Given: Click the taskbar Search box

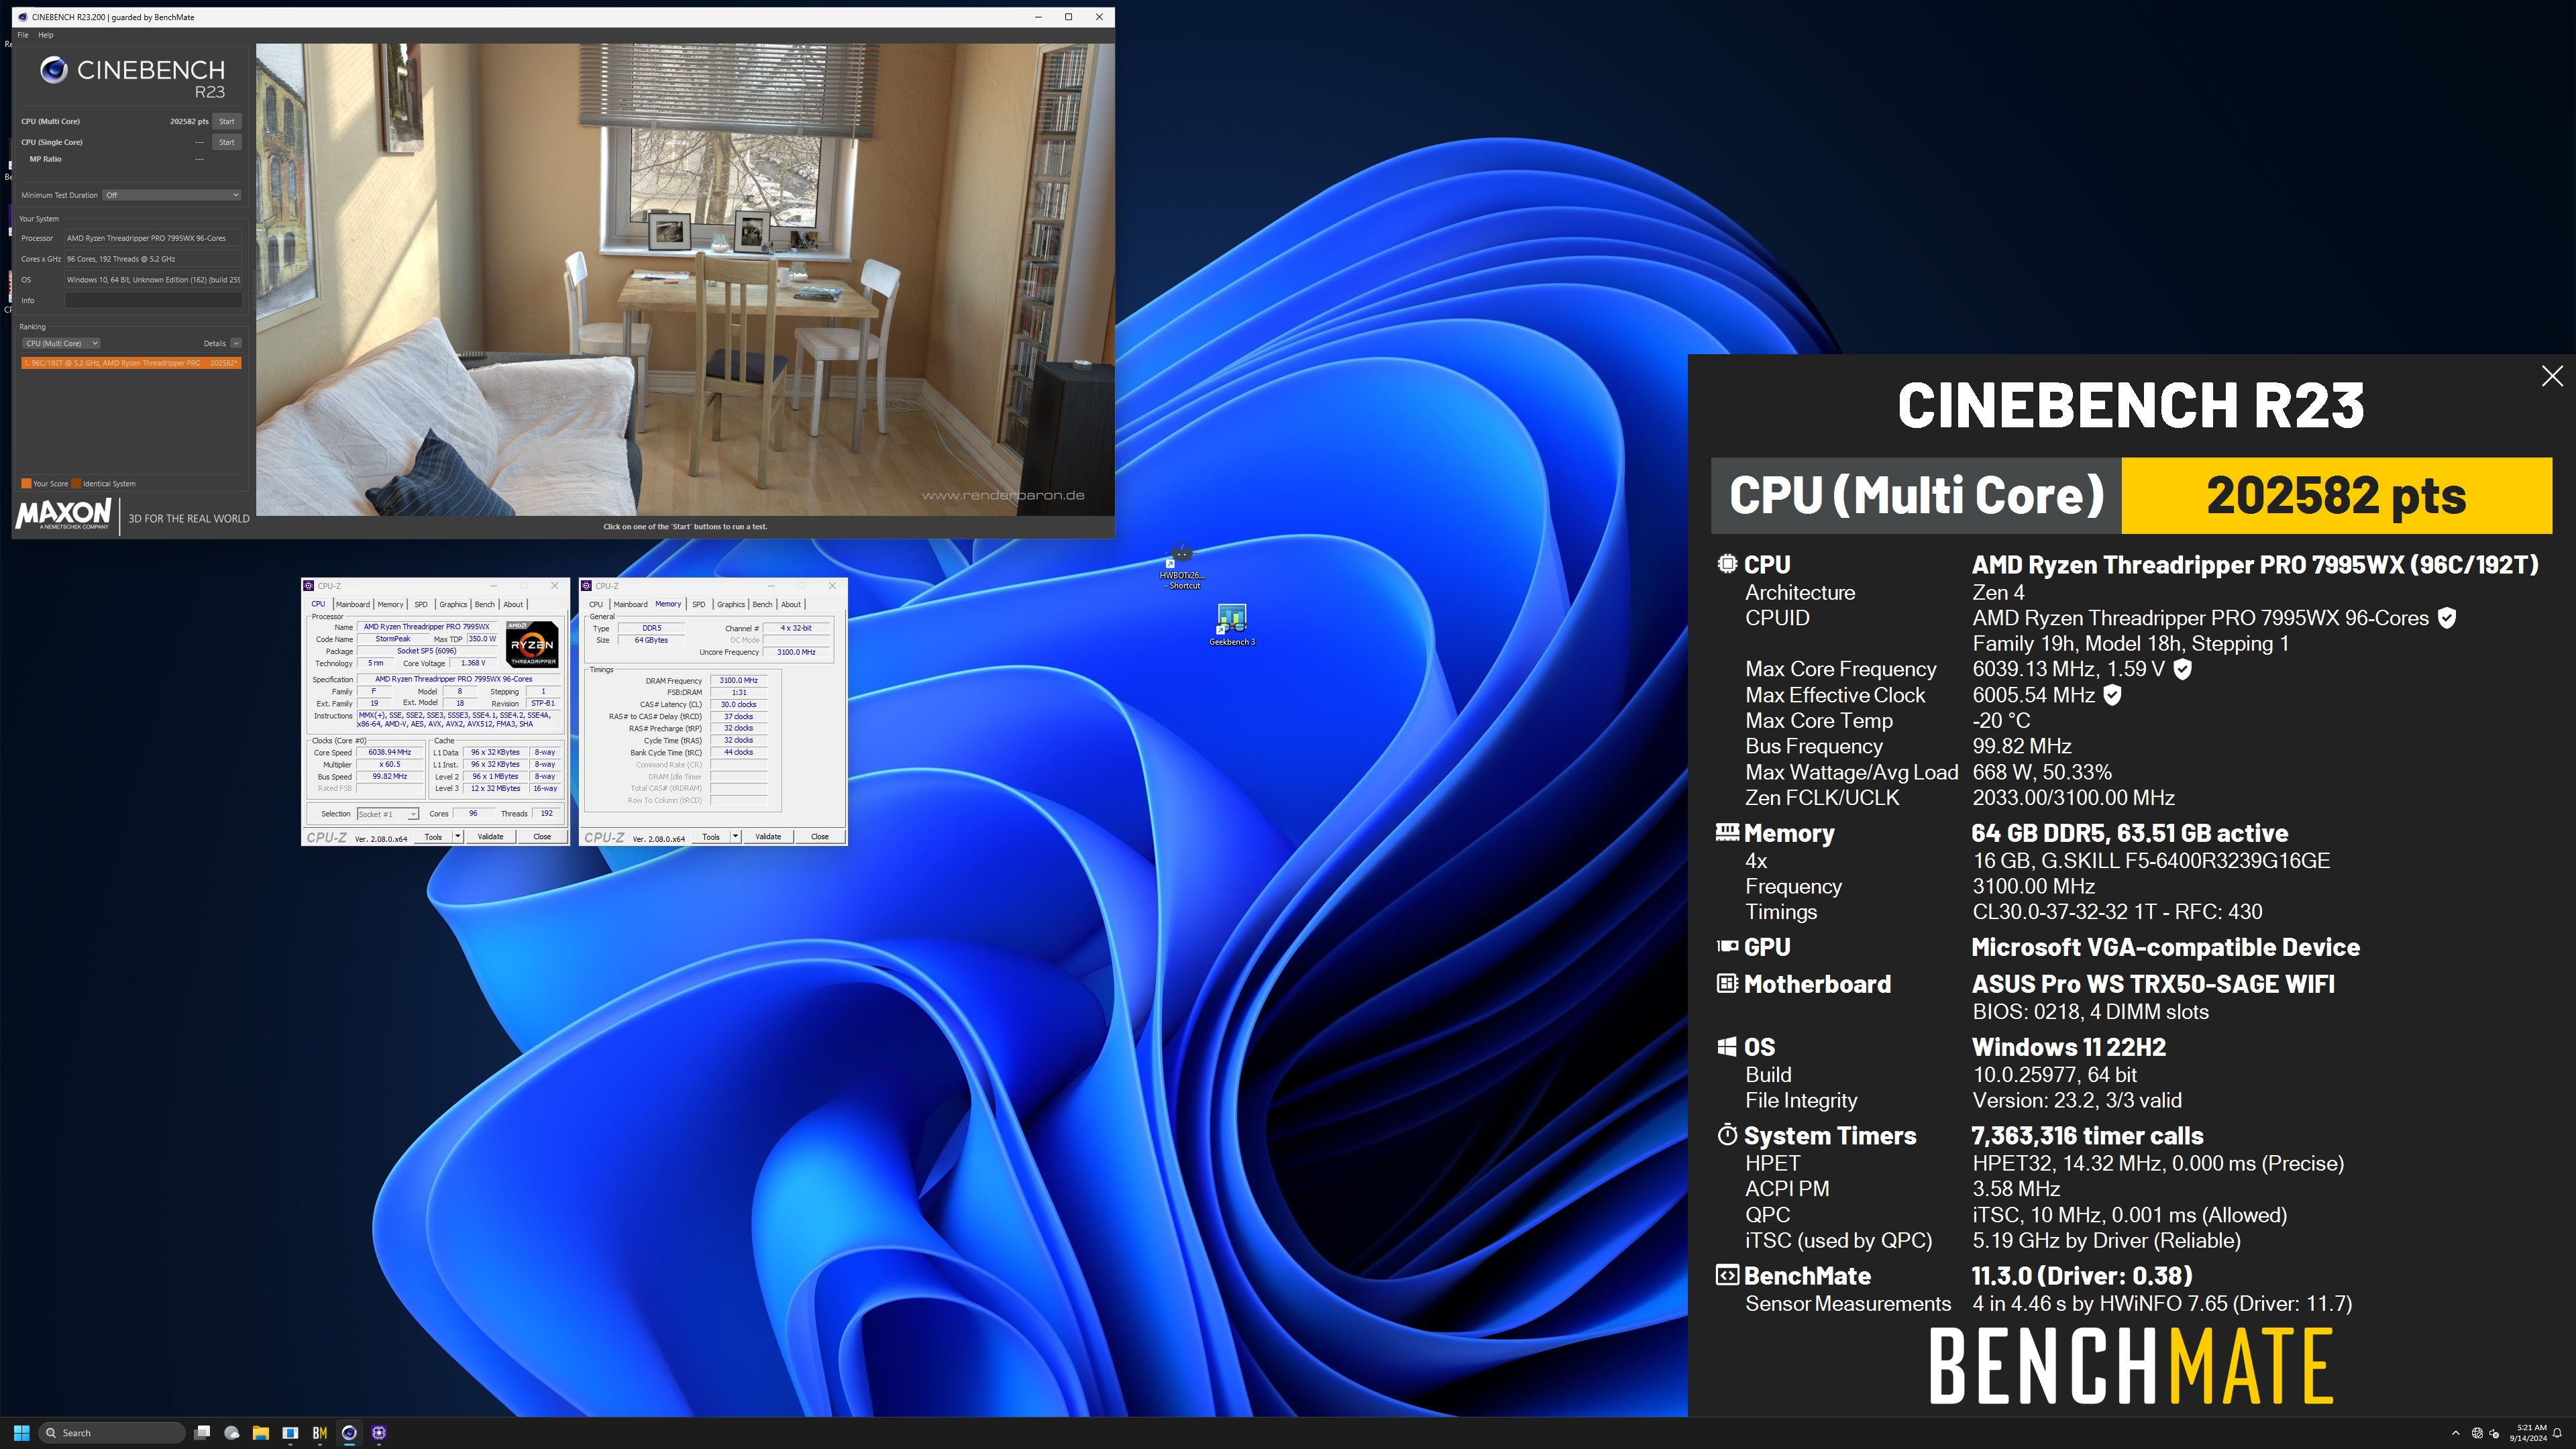Looking at the screenshot, I should tap(111, 1432).
